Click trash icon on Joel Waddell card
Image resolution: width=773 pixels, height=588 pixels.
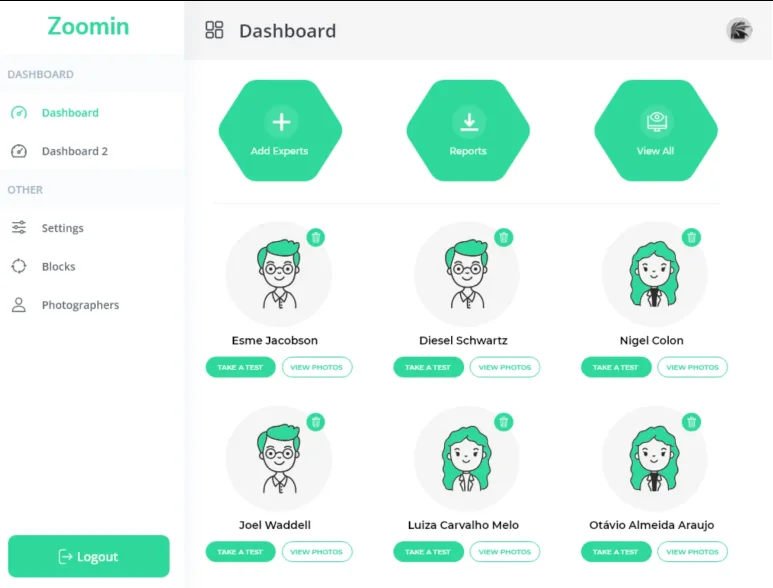pos(316,422)
